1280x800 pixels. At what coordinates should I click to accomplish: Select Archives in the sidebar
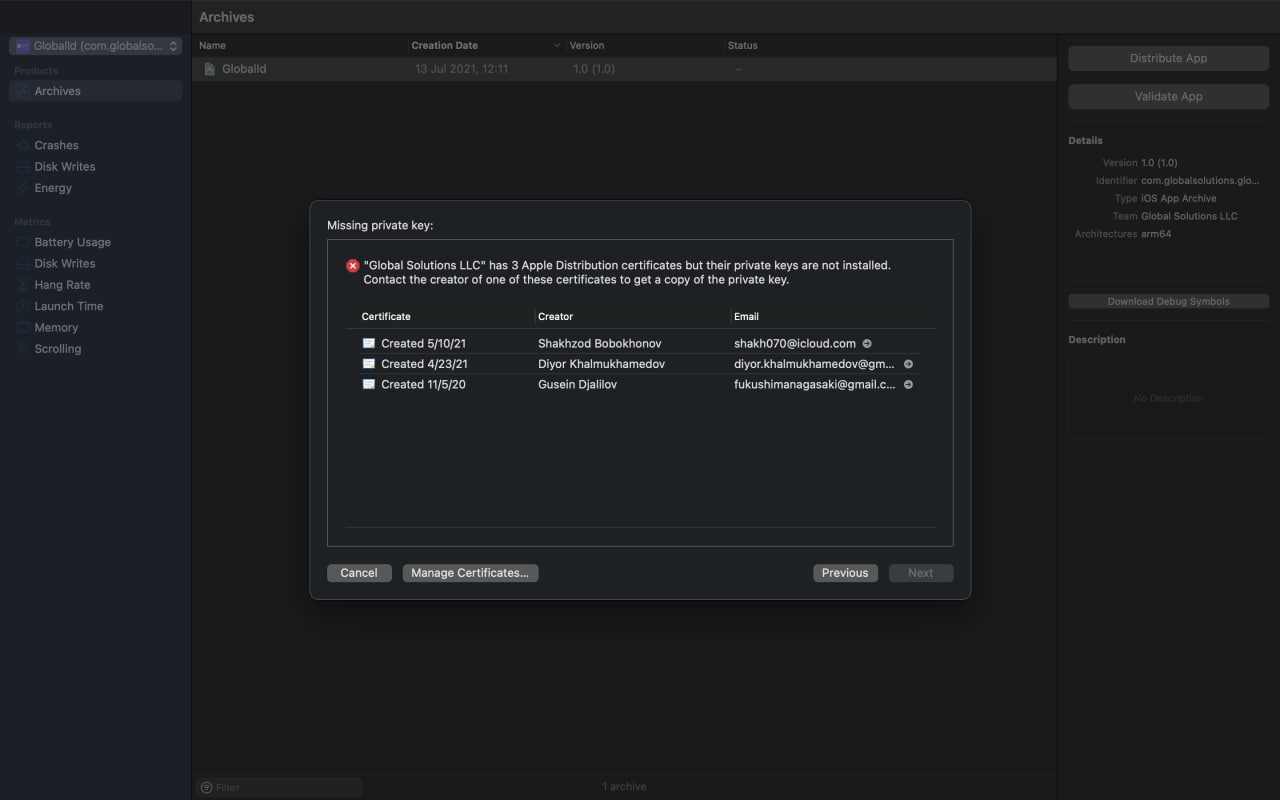point(95,91)
